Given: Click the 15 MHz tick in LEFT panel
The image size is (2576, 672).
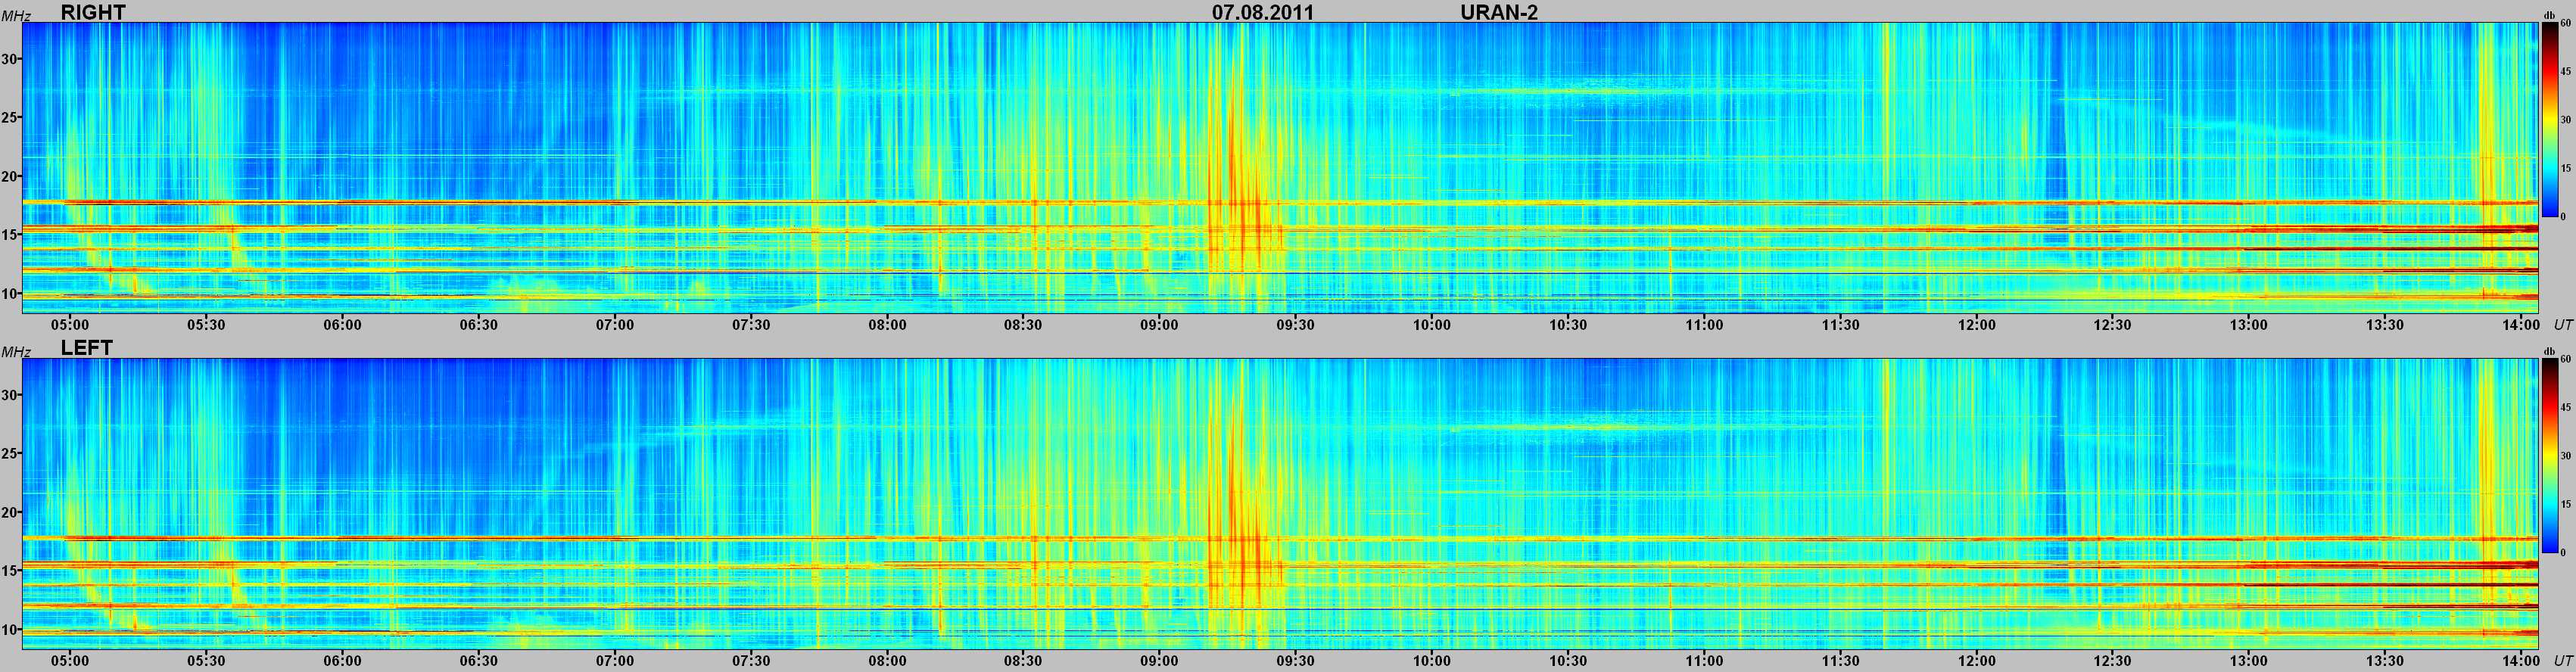Looking at the screenshot, I should coord(10,571).
